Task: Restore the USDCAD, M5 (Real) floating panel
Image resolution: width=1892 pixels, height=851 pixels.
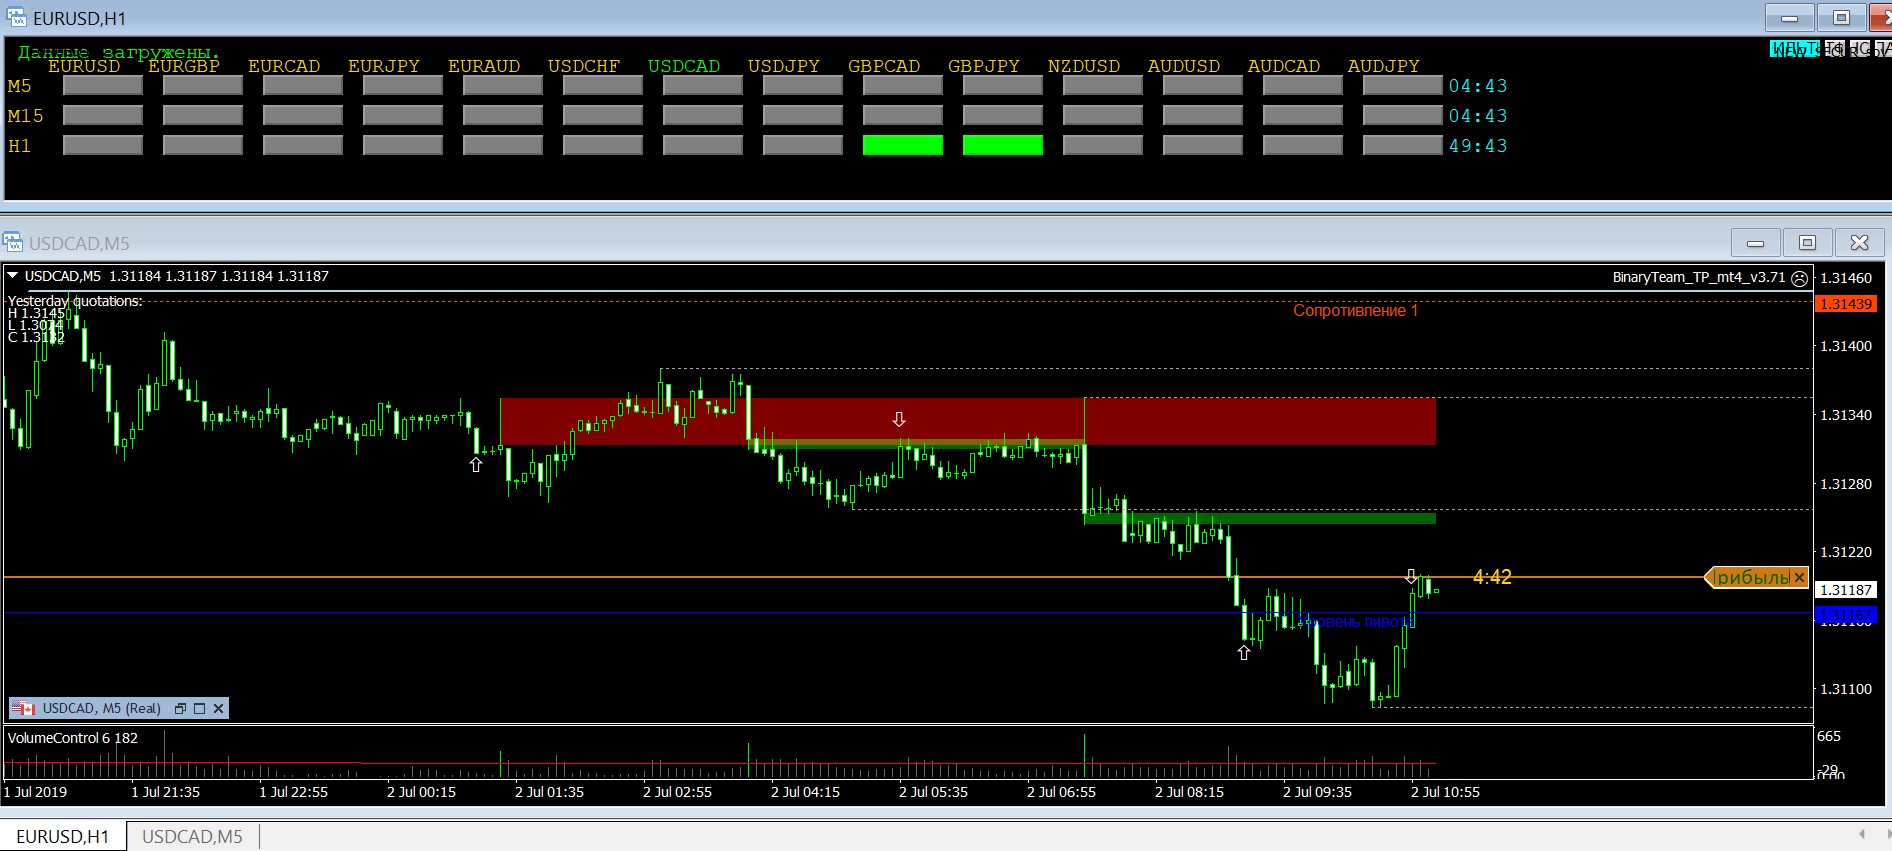Action: (x=181, y=708)
